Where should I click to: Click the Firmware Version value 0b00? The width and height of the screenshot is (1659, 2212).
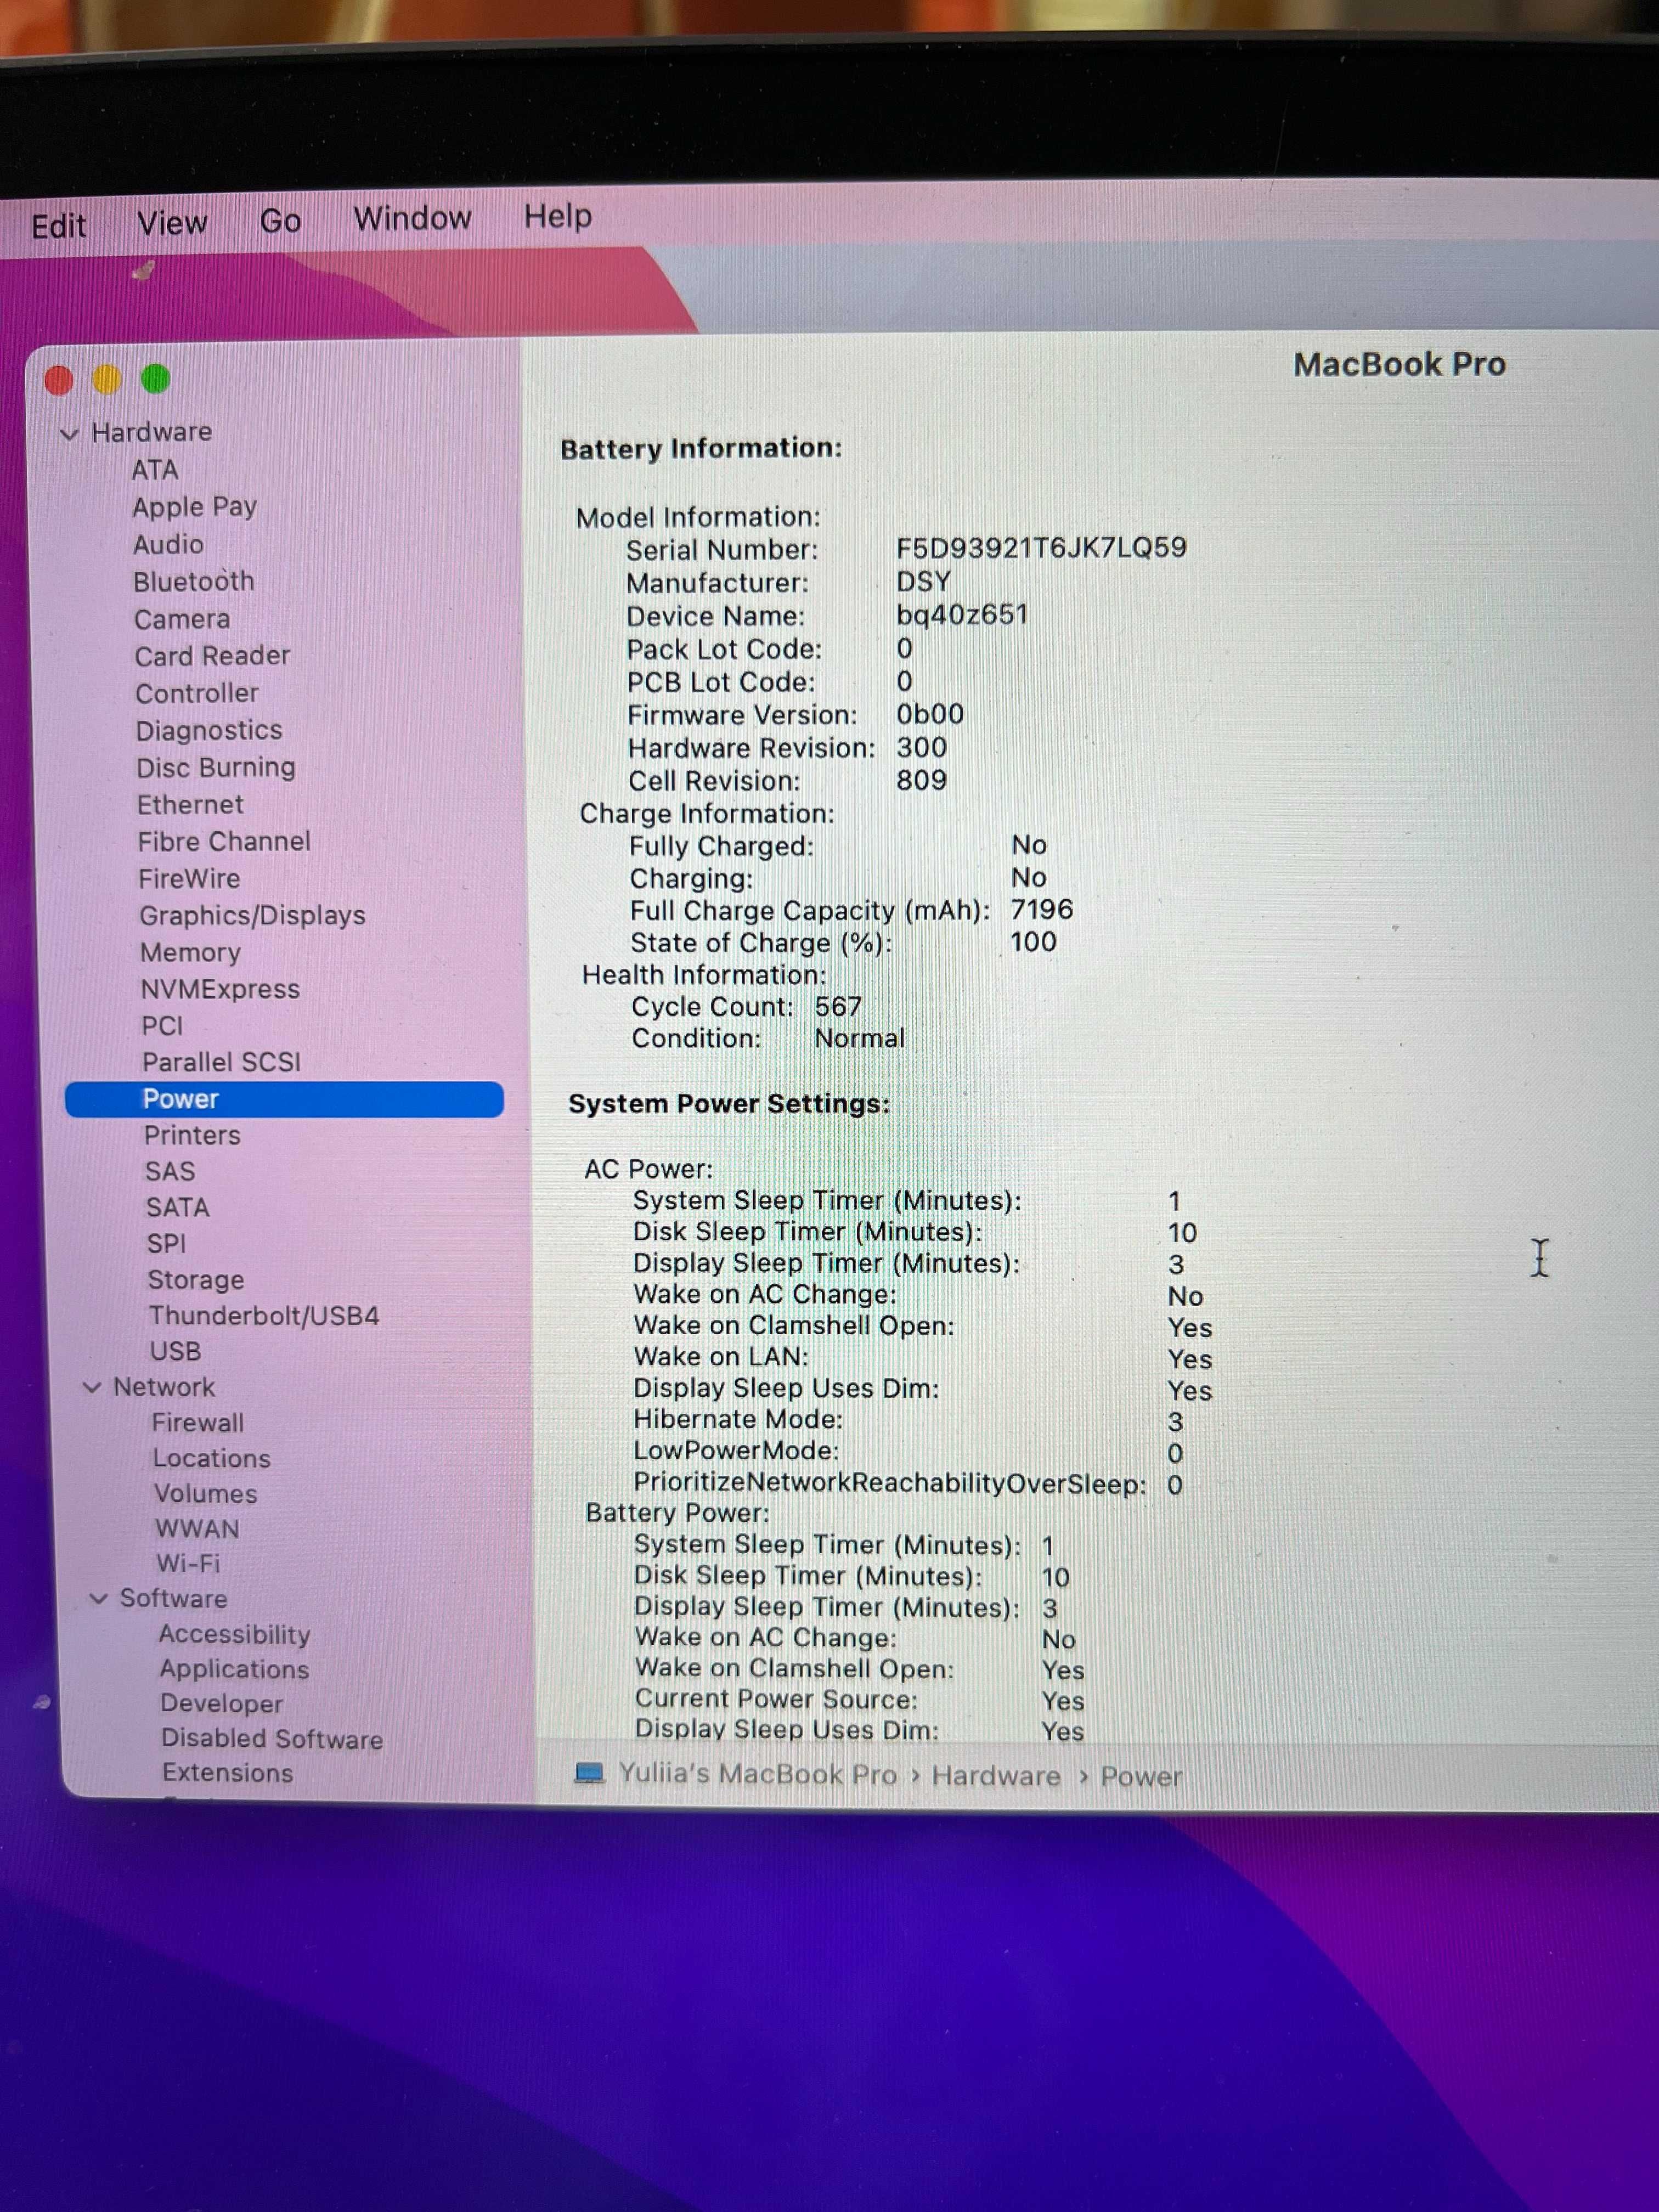point(930,714)
